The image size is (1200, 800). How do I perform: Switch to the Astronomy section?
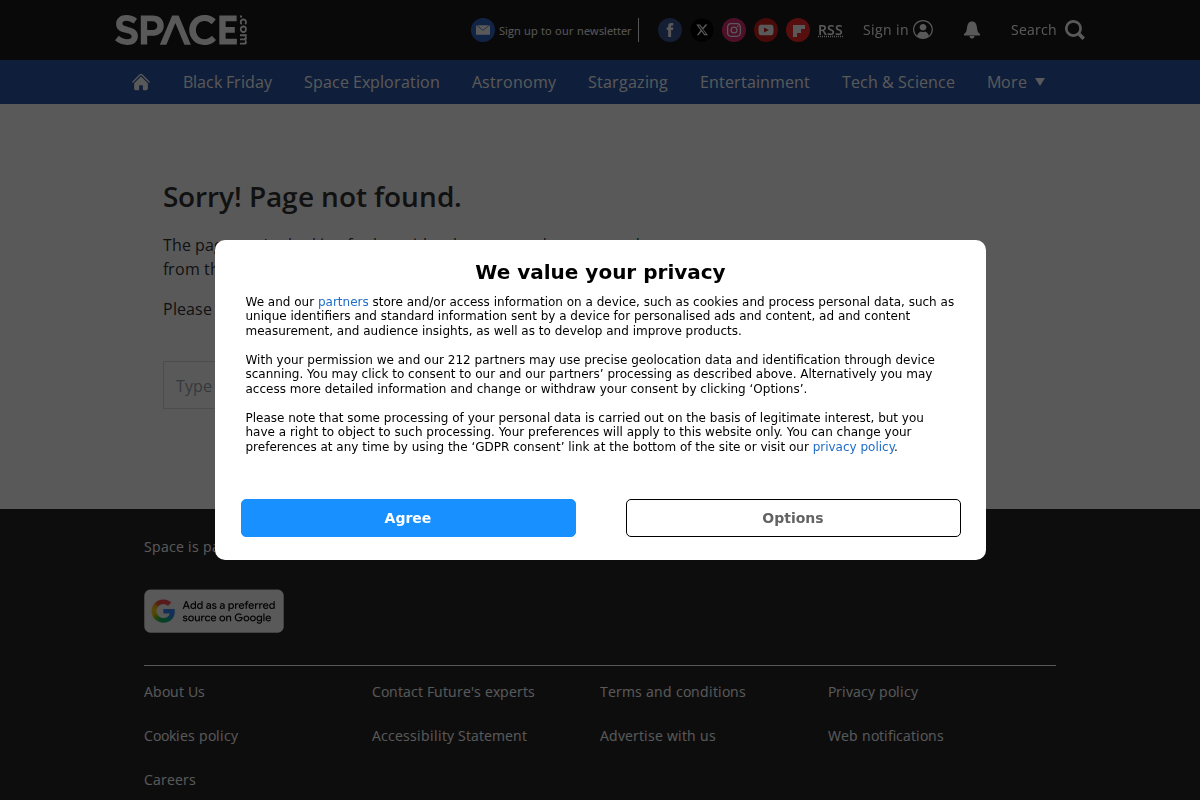[x=514, y=81]
